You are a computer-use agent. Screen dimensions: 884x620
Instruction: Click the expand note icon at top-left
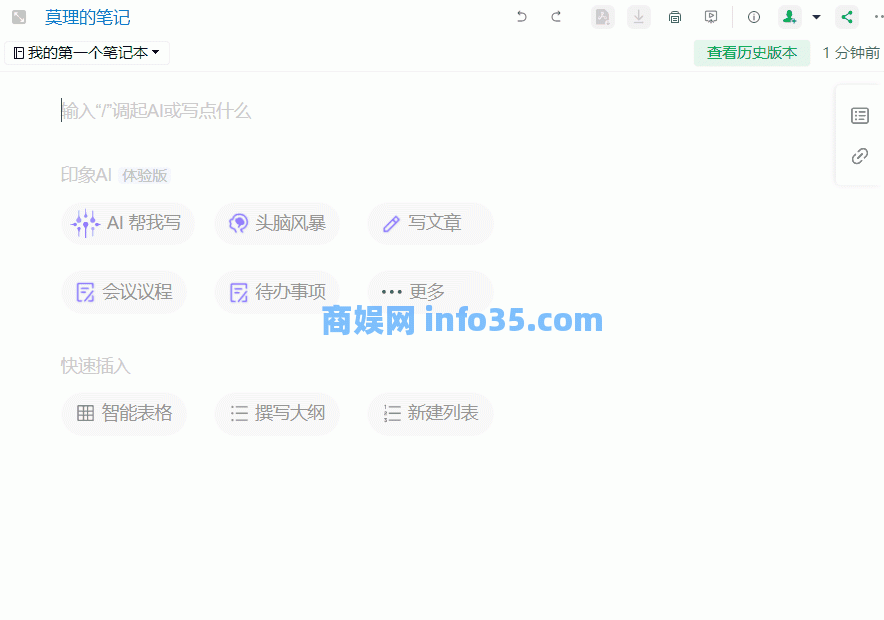coord(19,17)
